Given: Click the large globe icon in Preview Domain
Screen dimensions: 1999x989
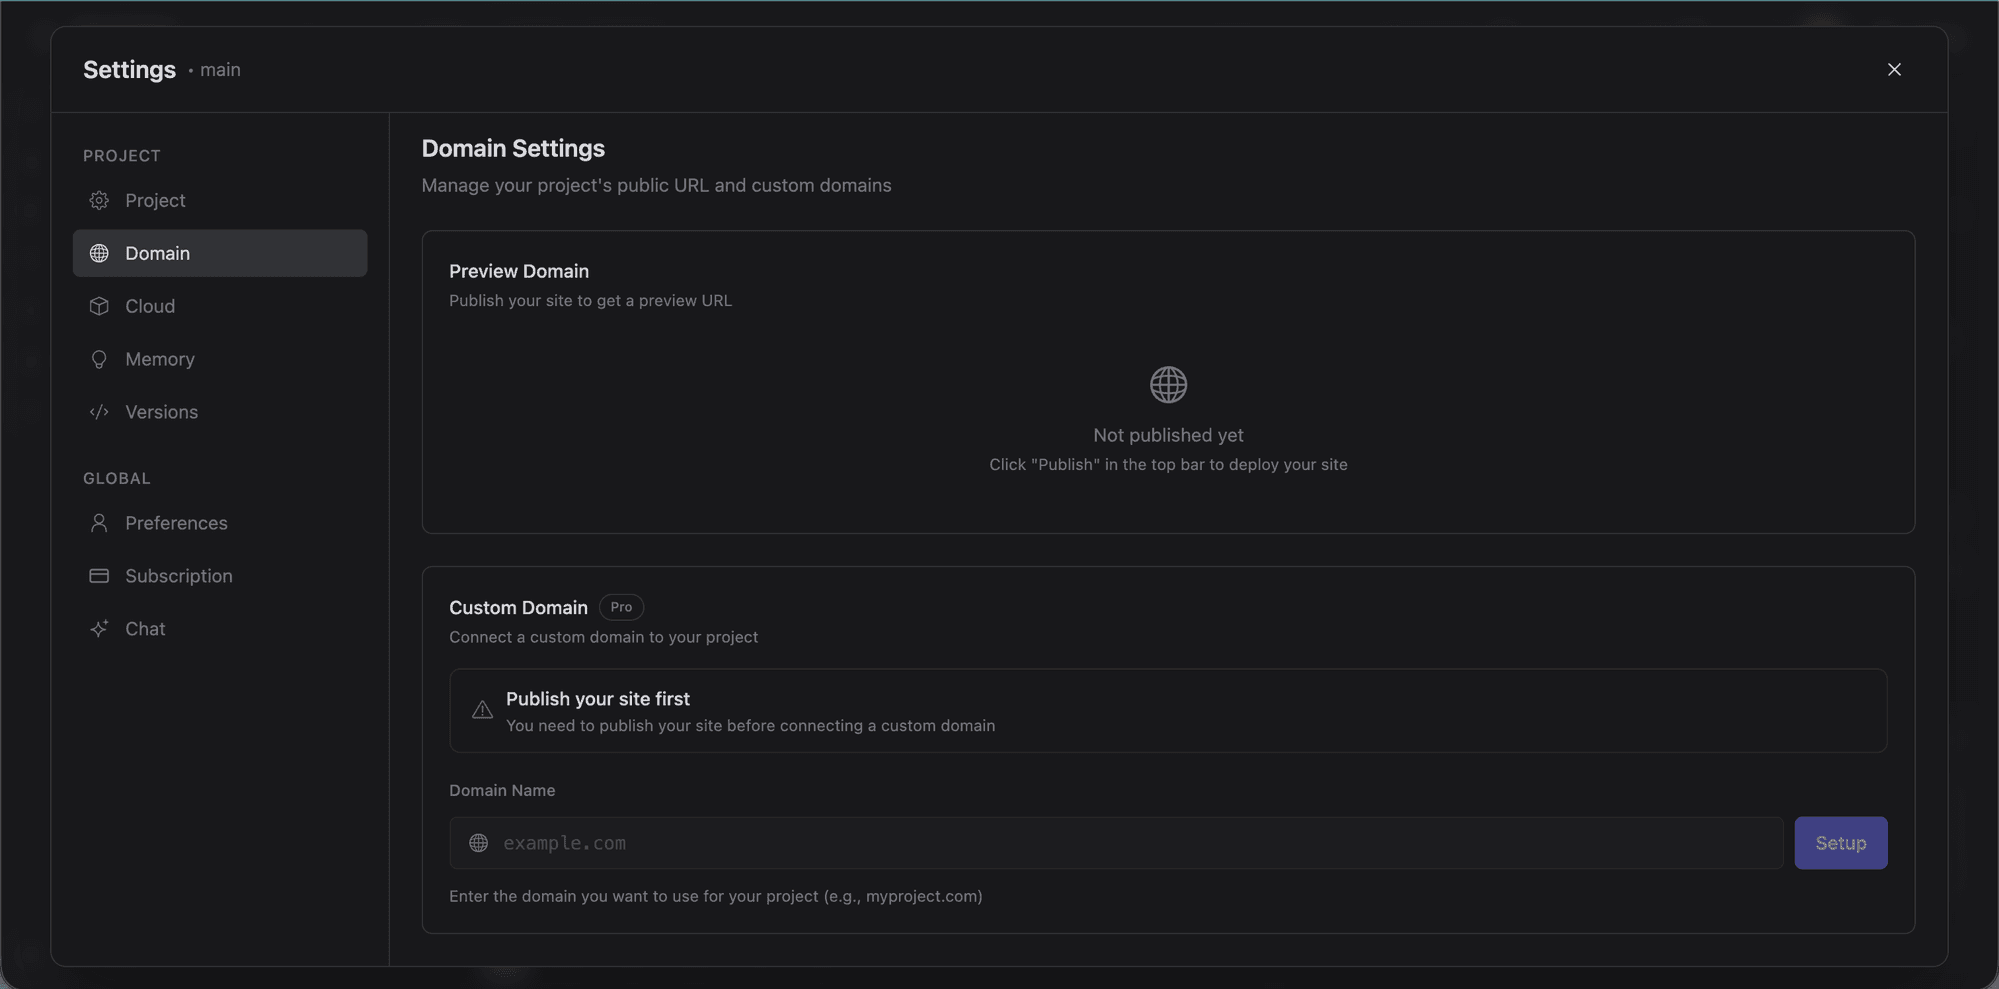Looking at the screenshot, I should [x=1167, y=384].
